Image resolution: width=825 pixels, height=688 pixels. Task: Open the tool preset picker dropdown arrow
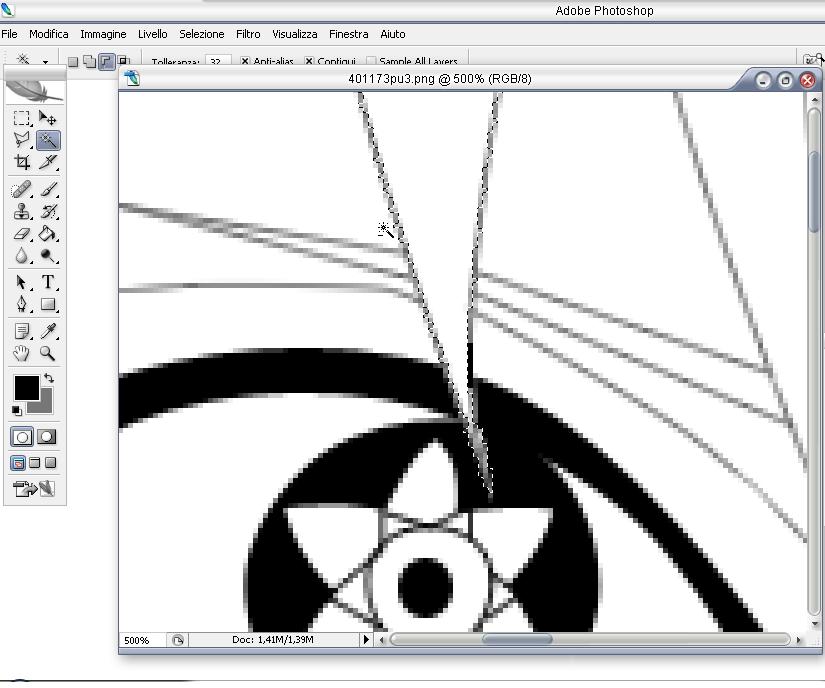pos(45,62)
